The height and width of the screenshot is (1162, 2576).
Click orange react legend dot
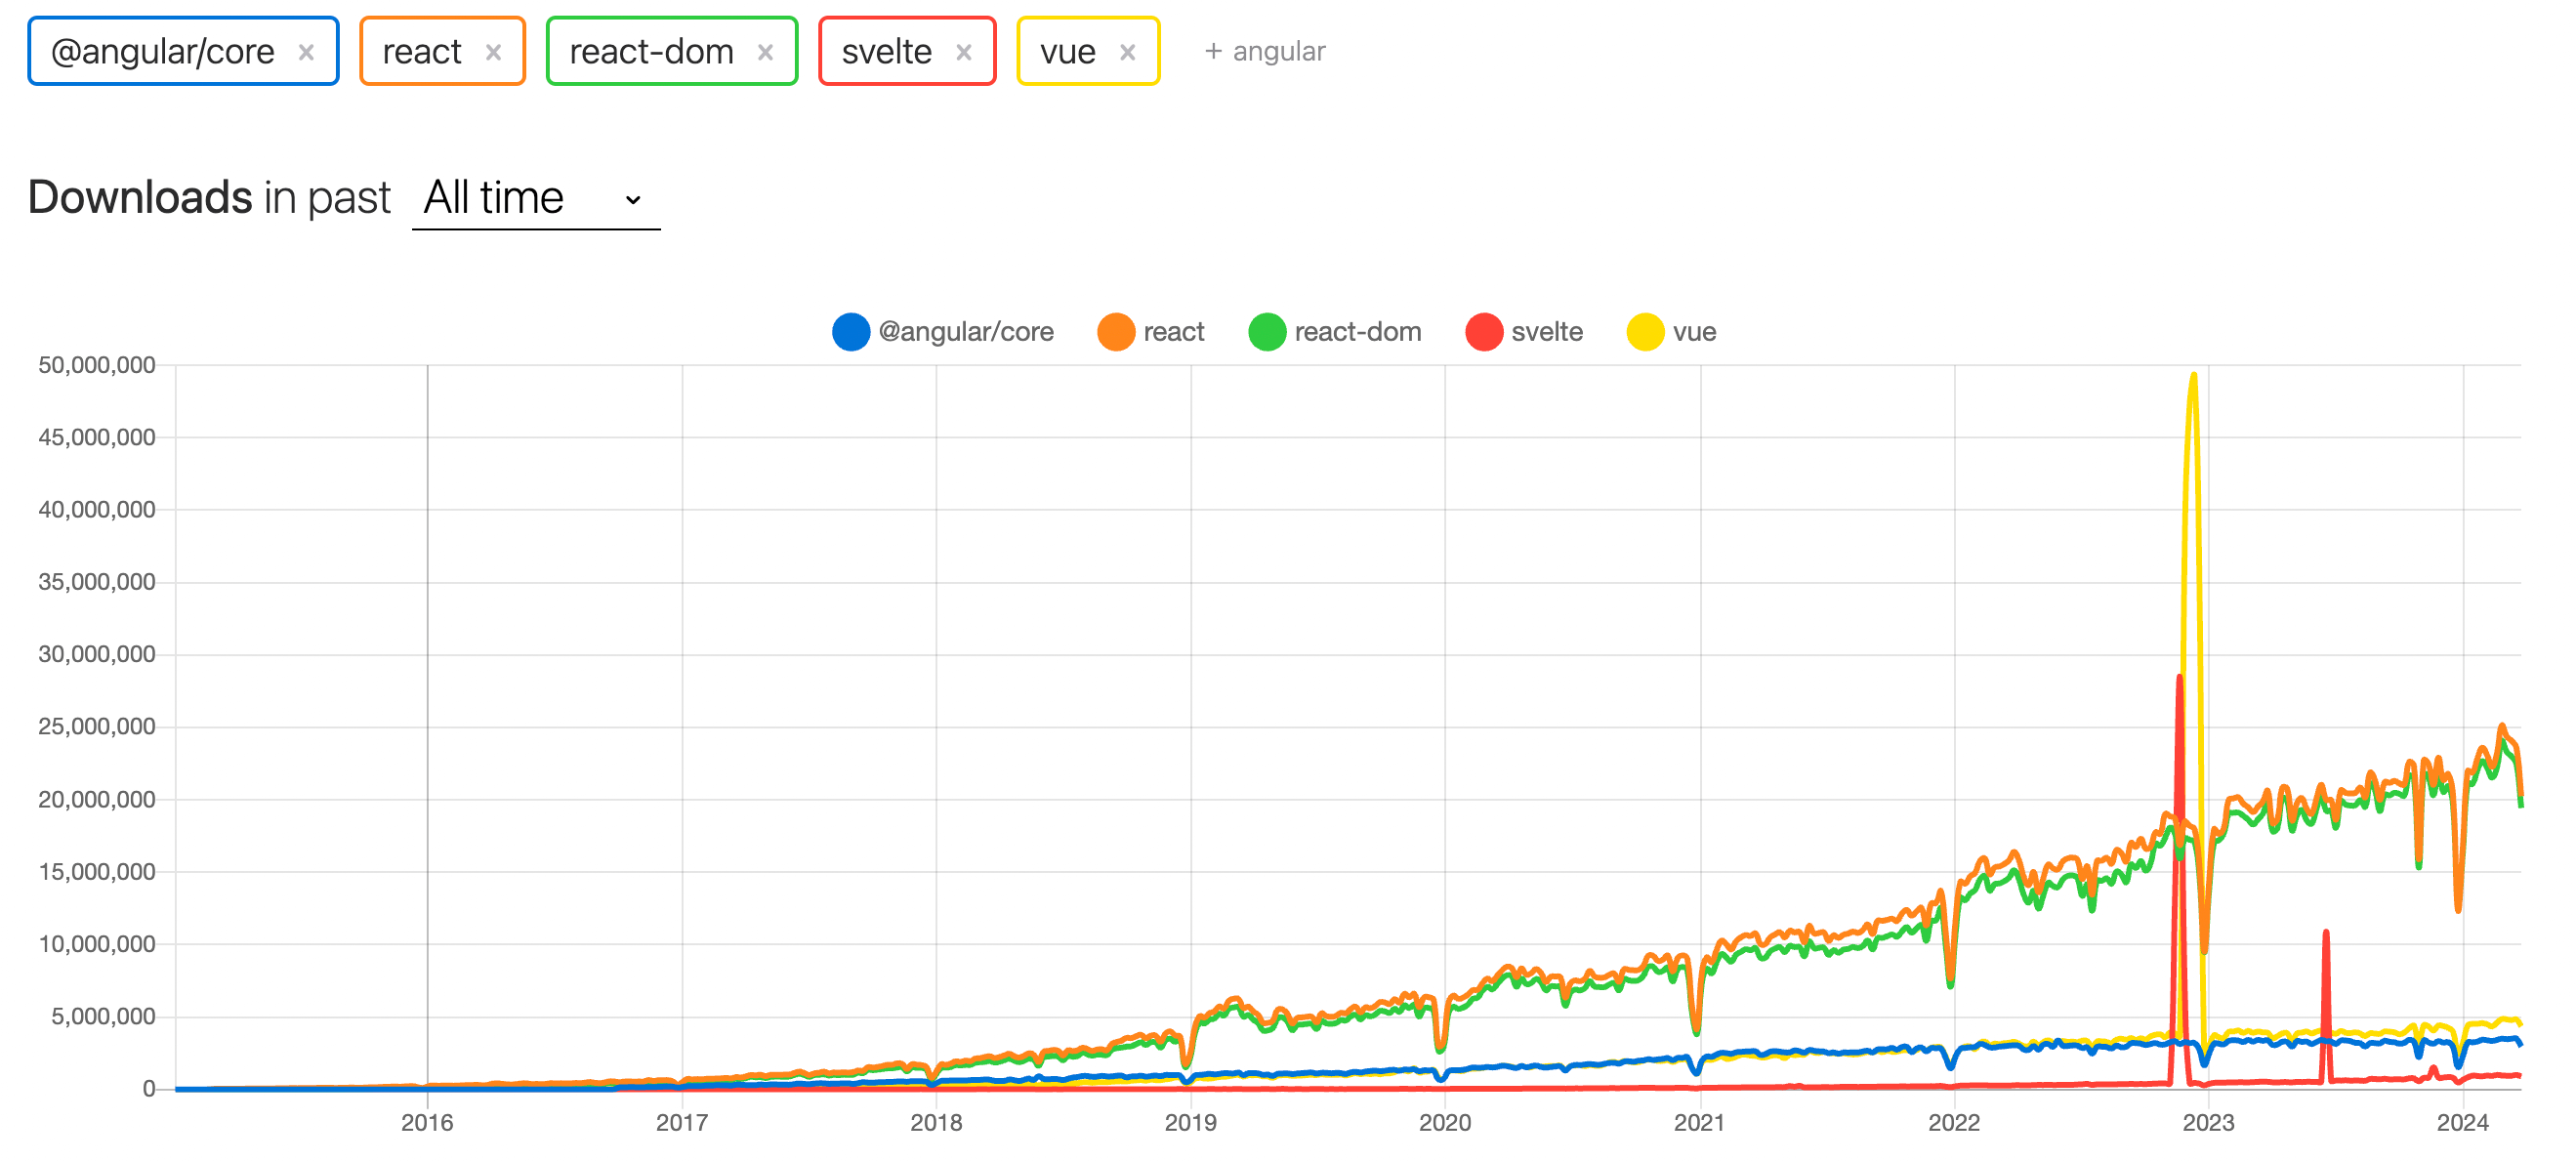tap(1116, 332)
